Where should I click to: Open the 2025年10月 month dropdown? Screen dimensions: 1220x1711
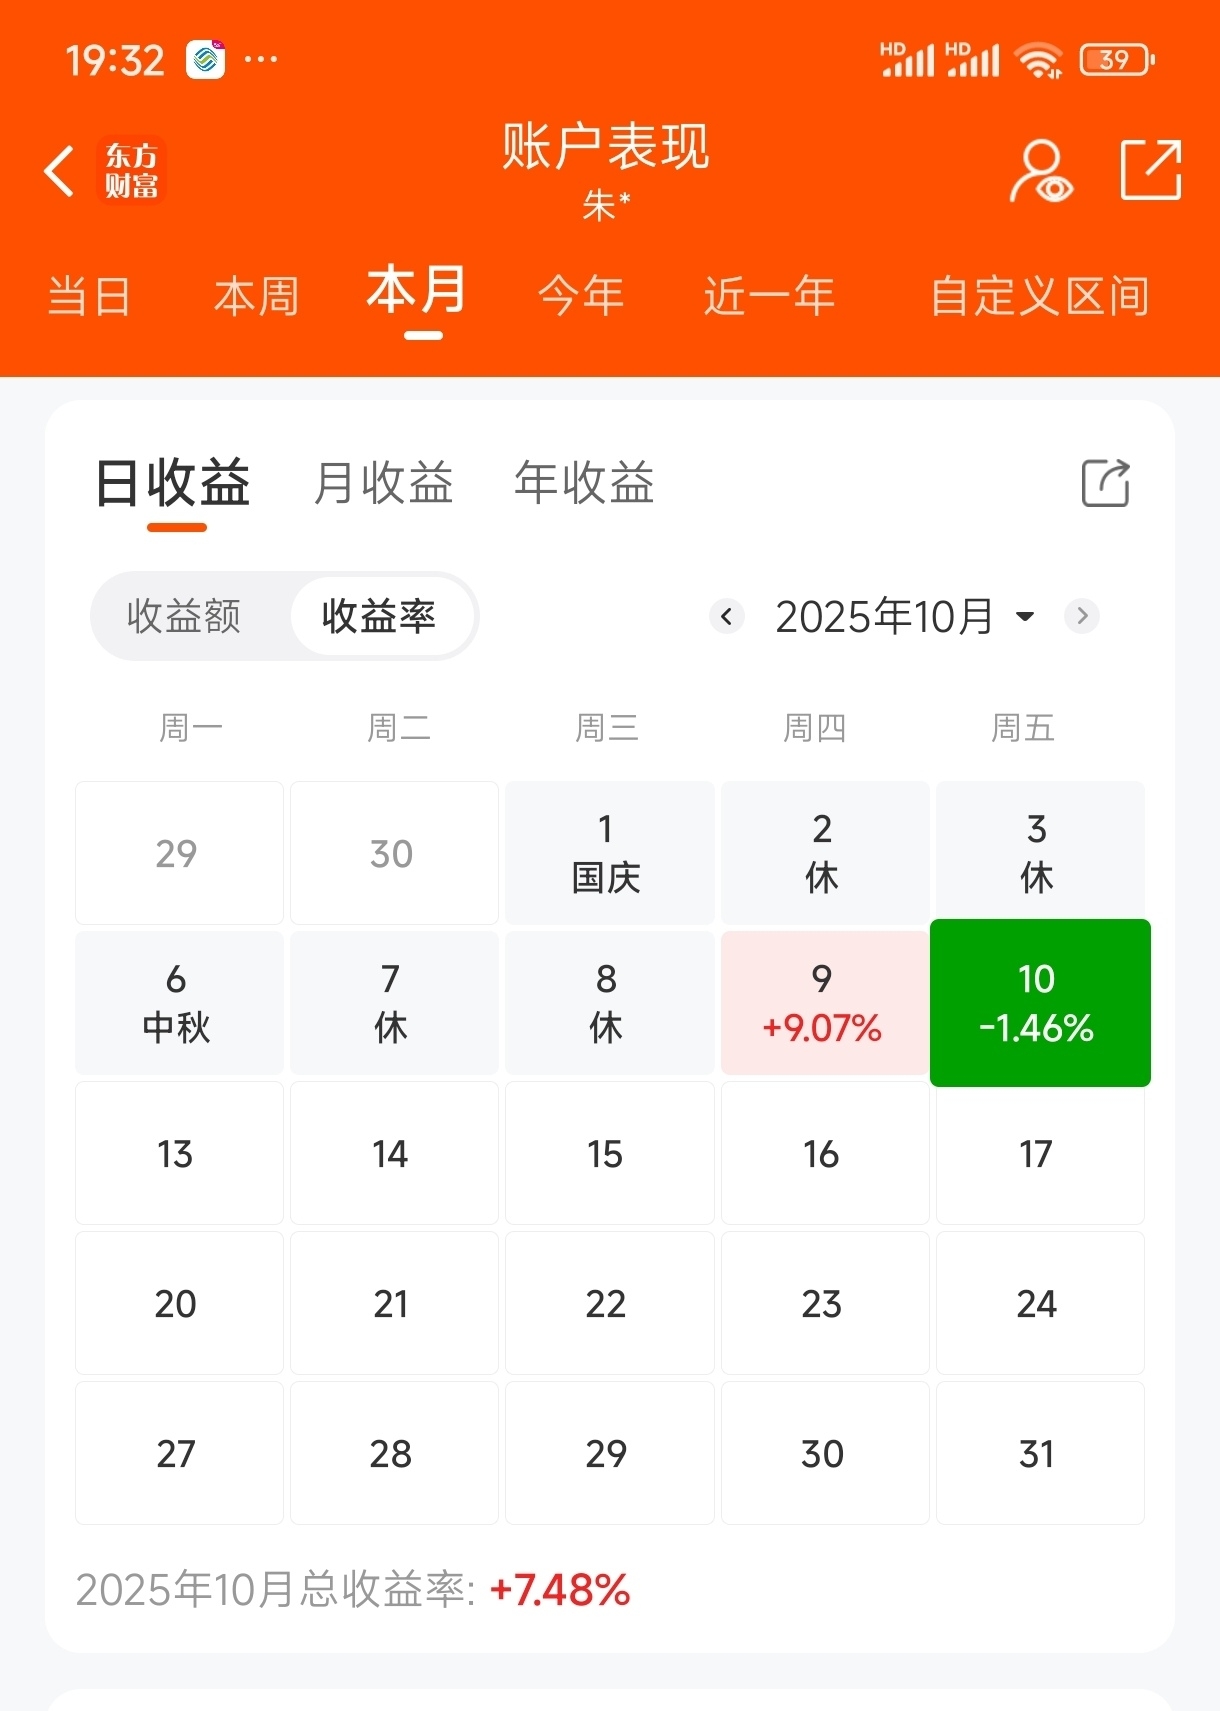click(x=905, y=616)
